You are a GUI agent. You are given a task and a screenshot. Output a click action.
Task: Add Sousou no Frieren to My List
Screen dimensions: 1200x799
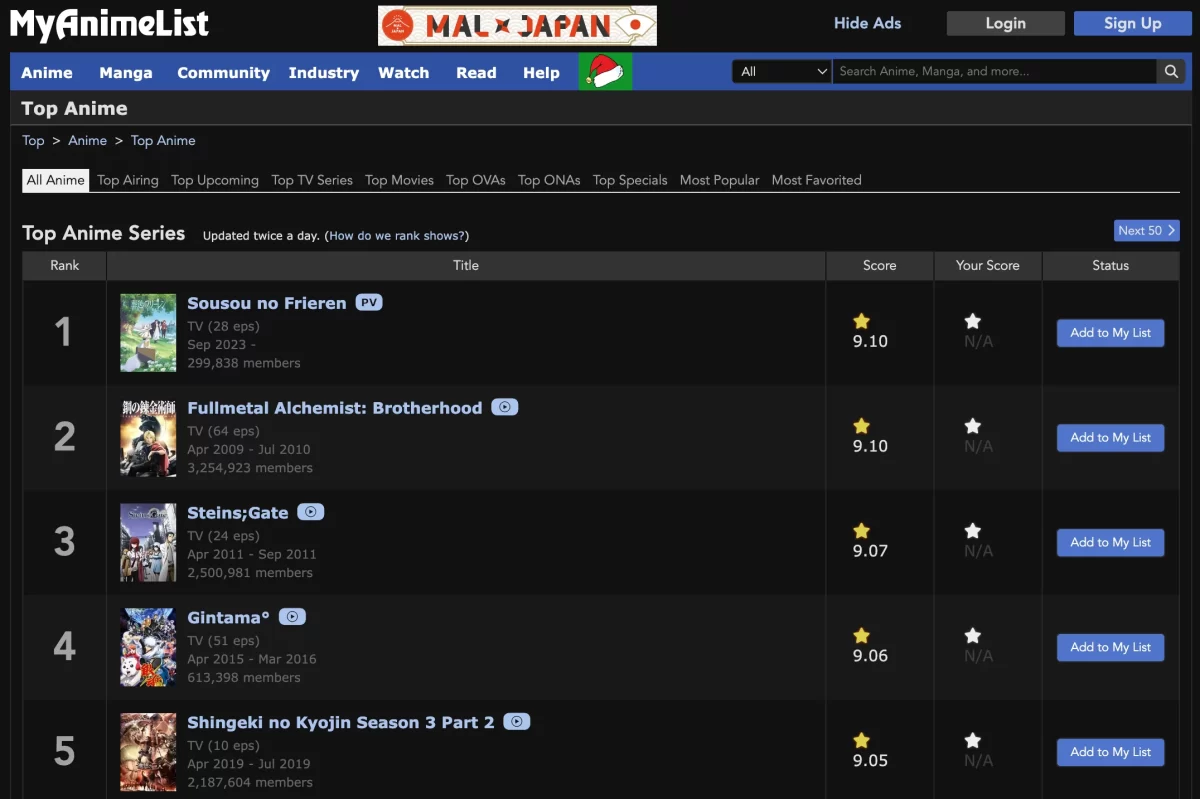coord(1110,333)
